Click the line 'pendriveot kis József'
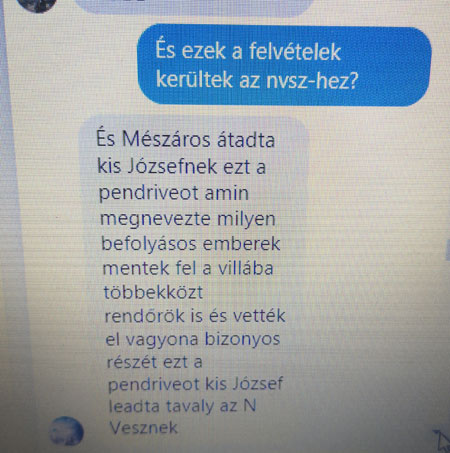Image resolution: width=450 pixels, height=453 pixels. point(195,384)
